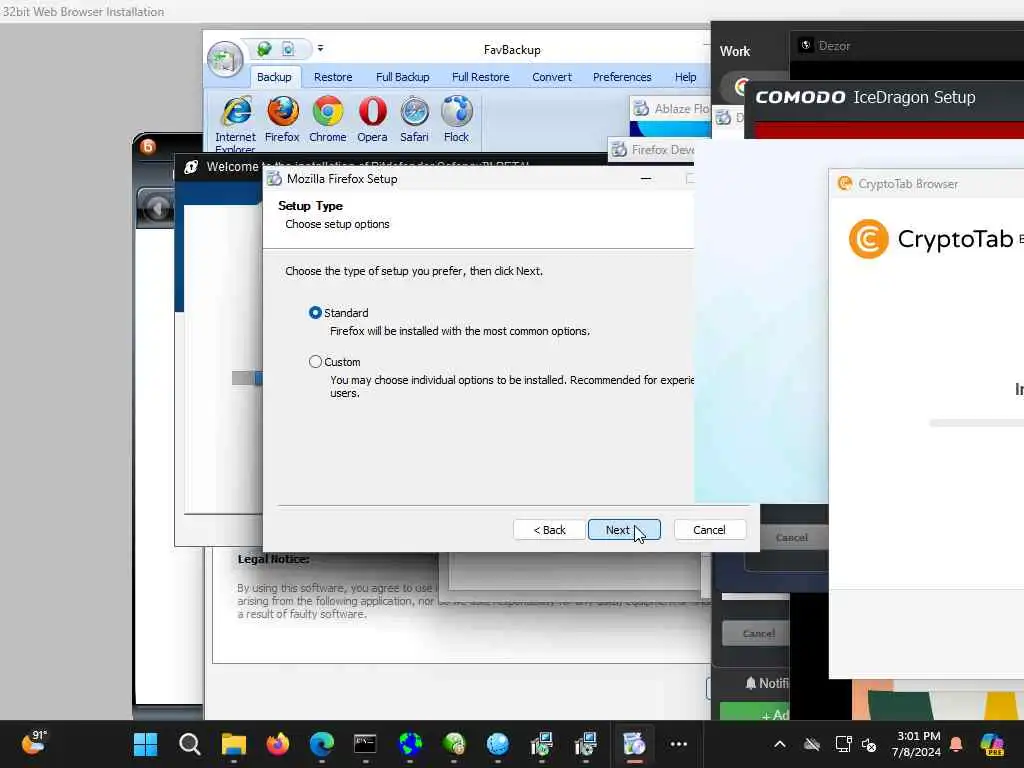Click the earth globe taskbar icon
This screenshot has width=1024, height=768.
pos(410,744)
